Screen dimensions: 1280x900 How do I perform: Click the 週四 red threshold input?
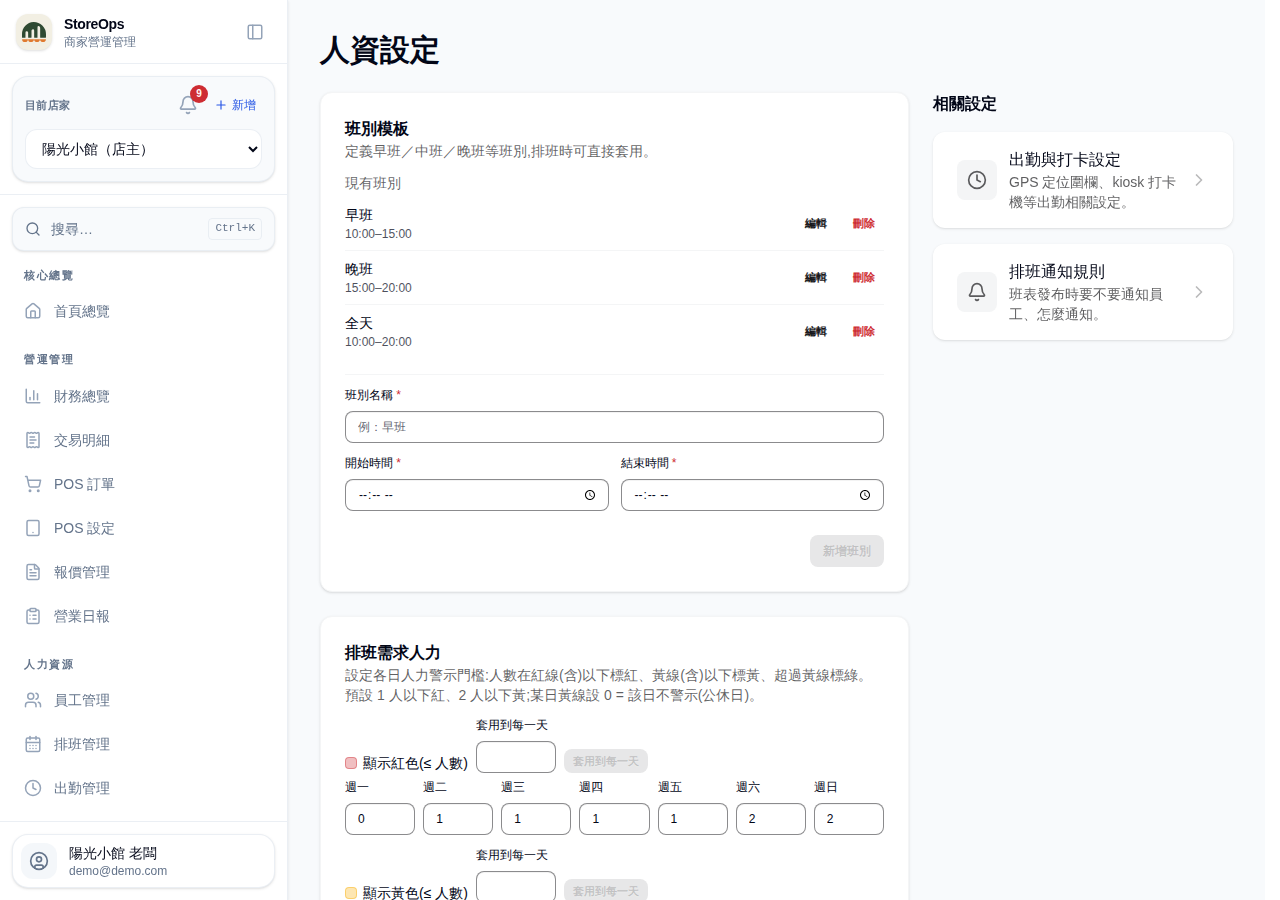[x=614, y=819]
